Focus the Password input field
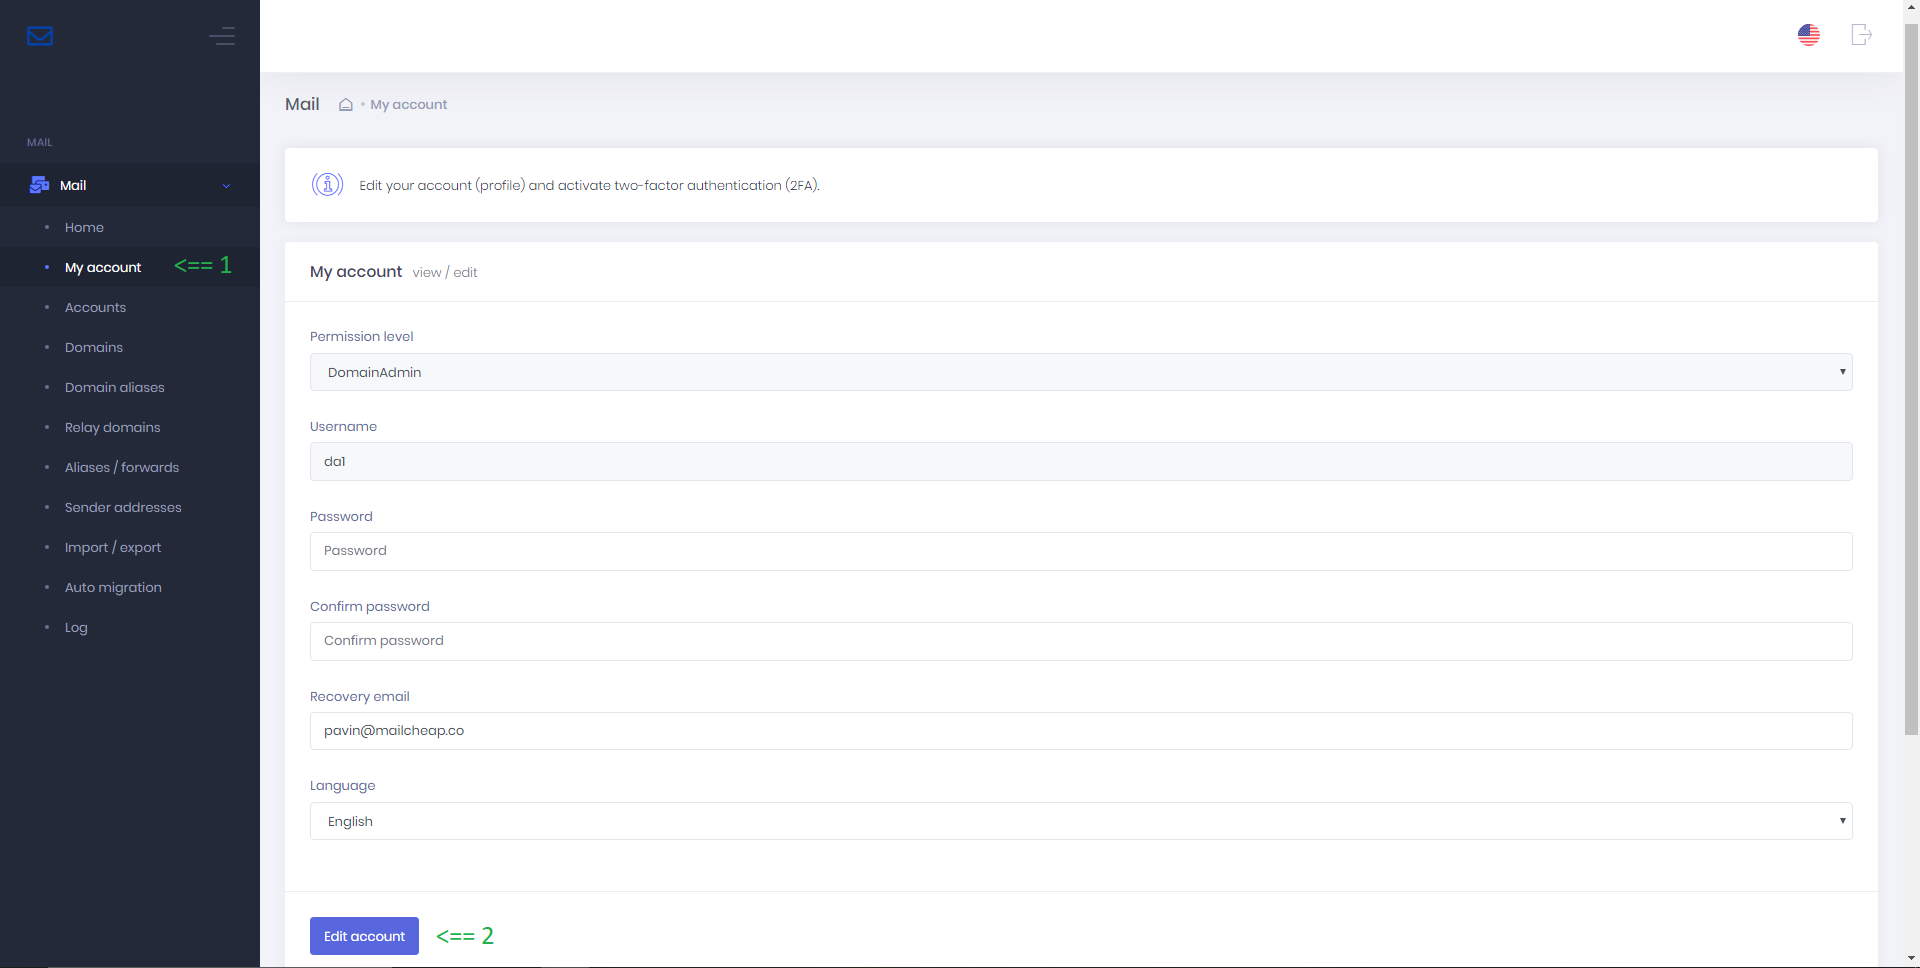Screen dimensions: 1920x968 (x=1080, y=551)
